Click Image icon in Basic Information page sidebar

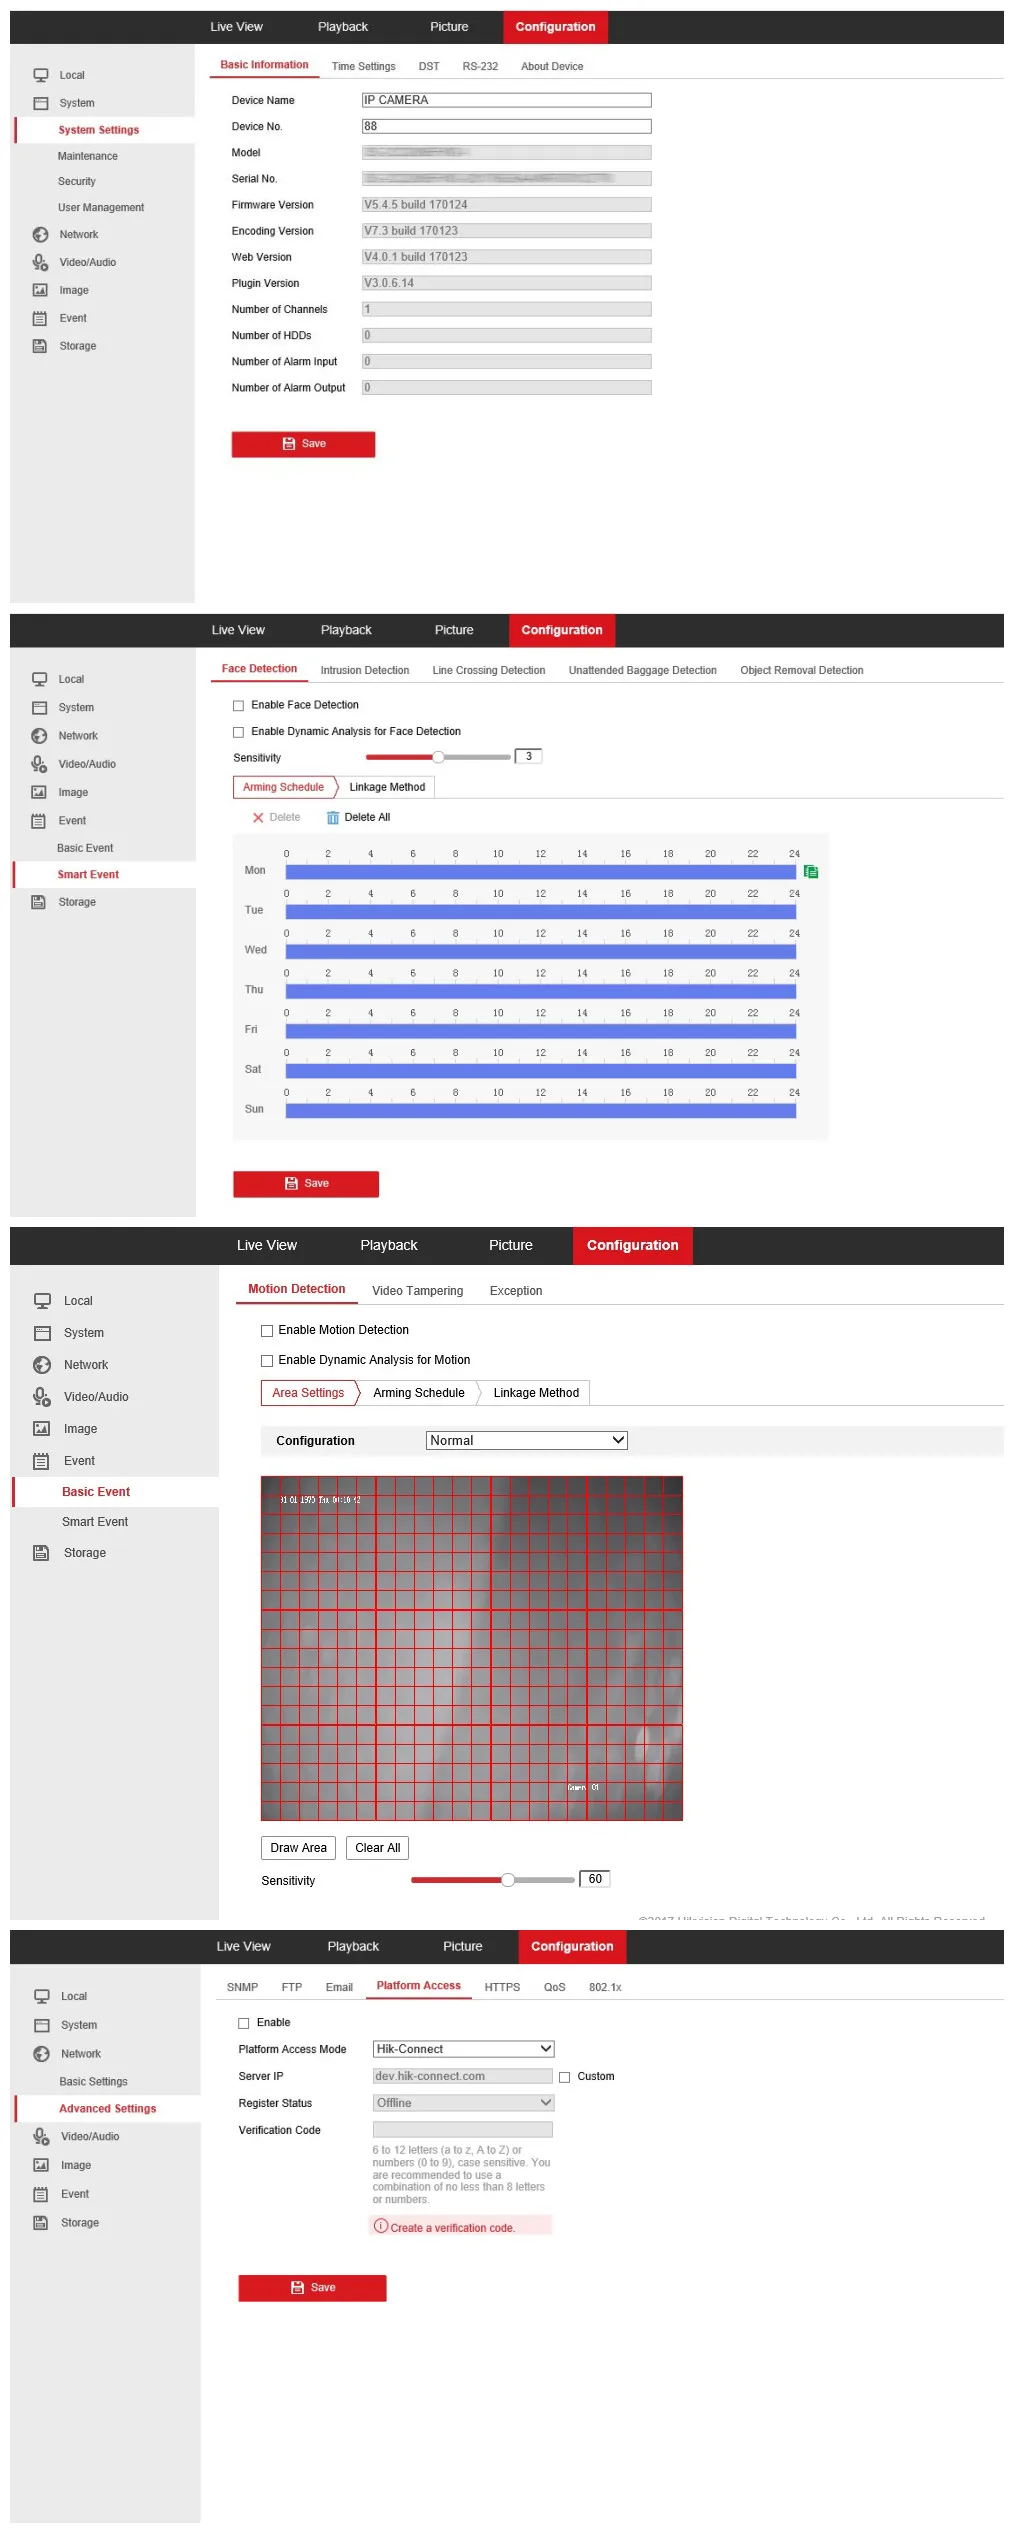click(40, 291)
